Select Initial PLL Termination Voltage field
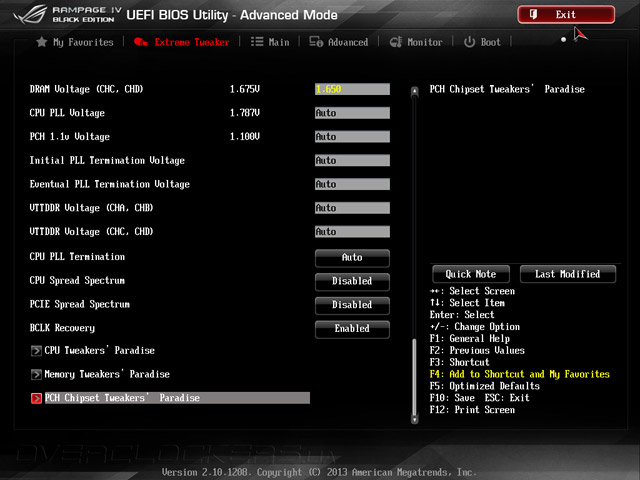 point(352,160)
